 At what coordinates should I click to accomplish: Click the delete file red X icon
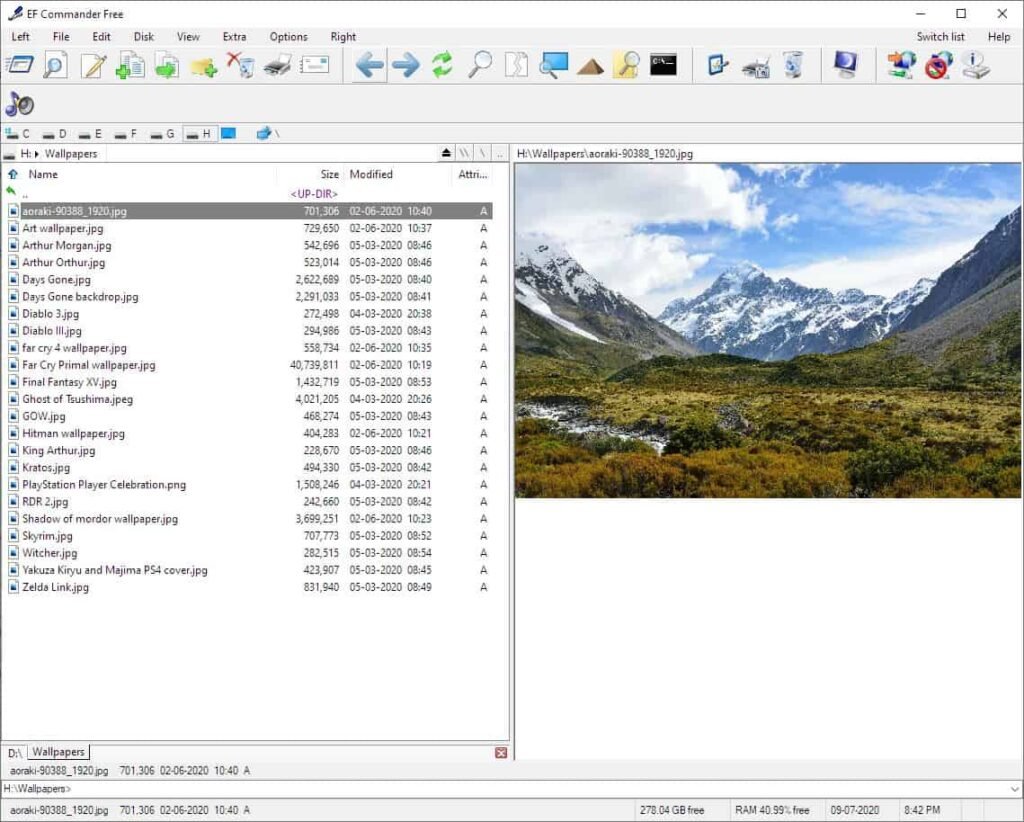241,65
